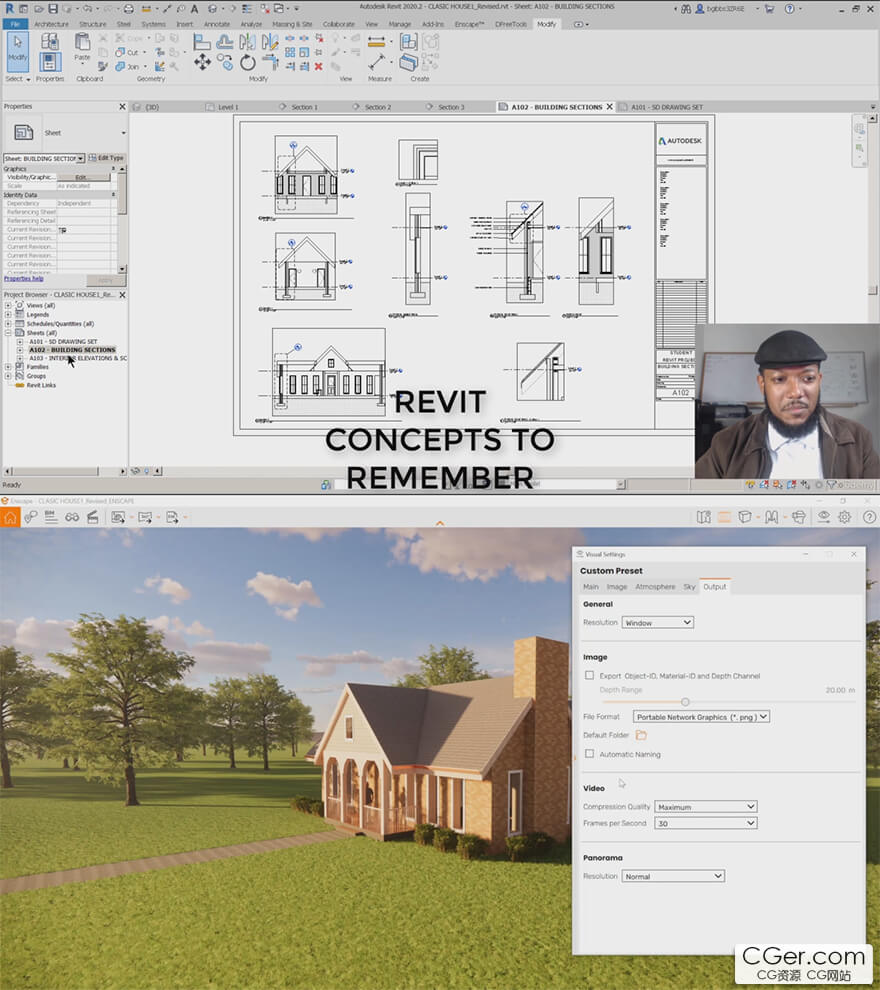
Task: Click the Enscape home icon
Action: 10,518
